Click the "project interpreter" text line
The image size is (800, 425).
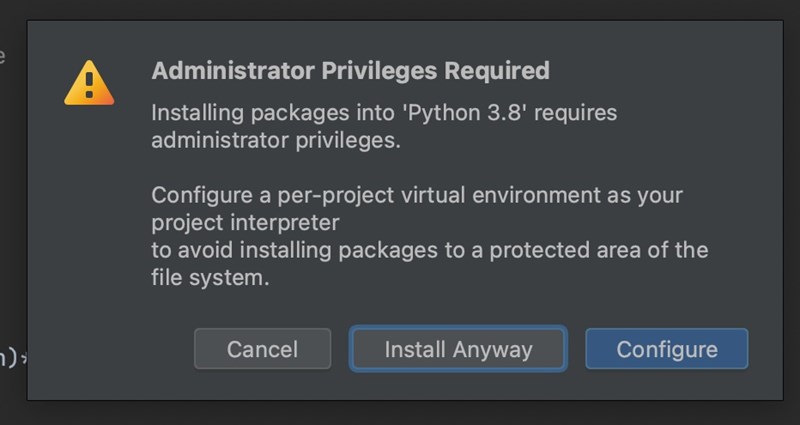pos(245,221)
